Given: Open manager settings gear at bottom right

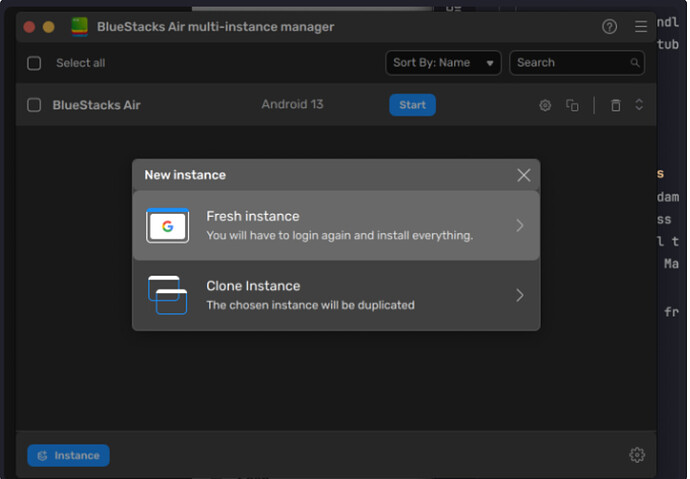Looking at the screenshot, I should [637, 455].
